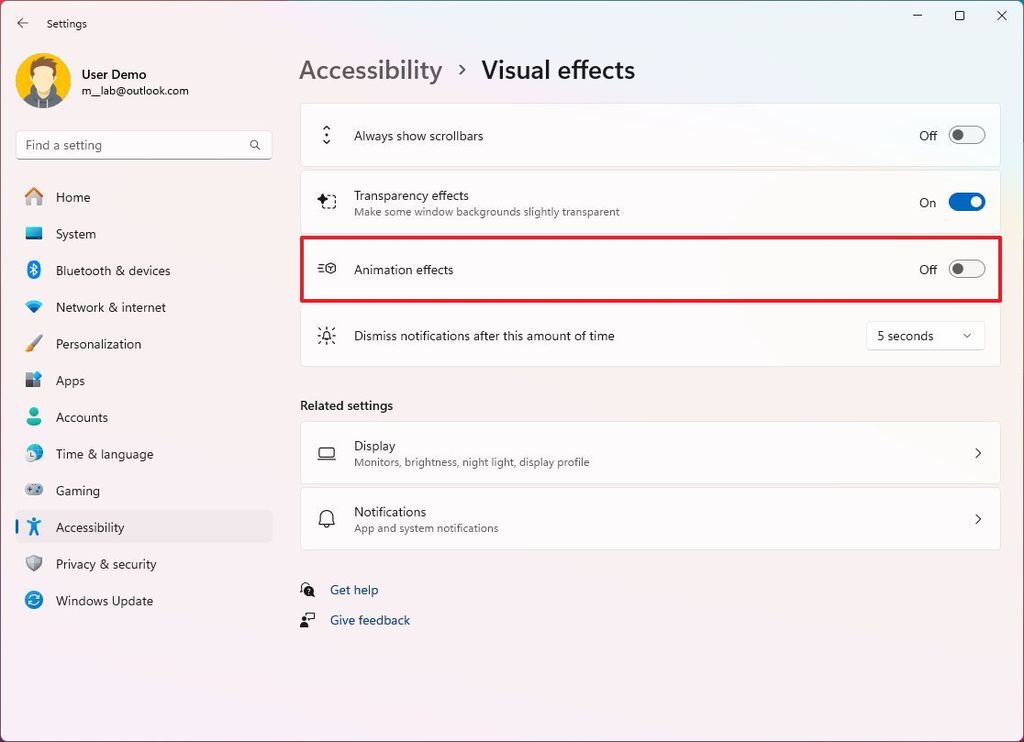Click the Get help link

click(354, 590)
